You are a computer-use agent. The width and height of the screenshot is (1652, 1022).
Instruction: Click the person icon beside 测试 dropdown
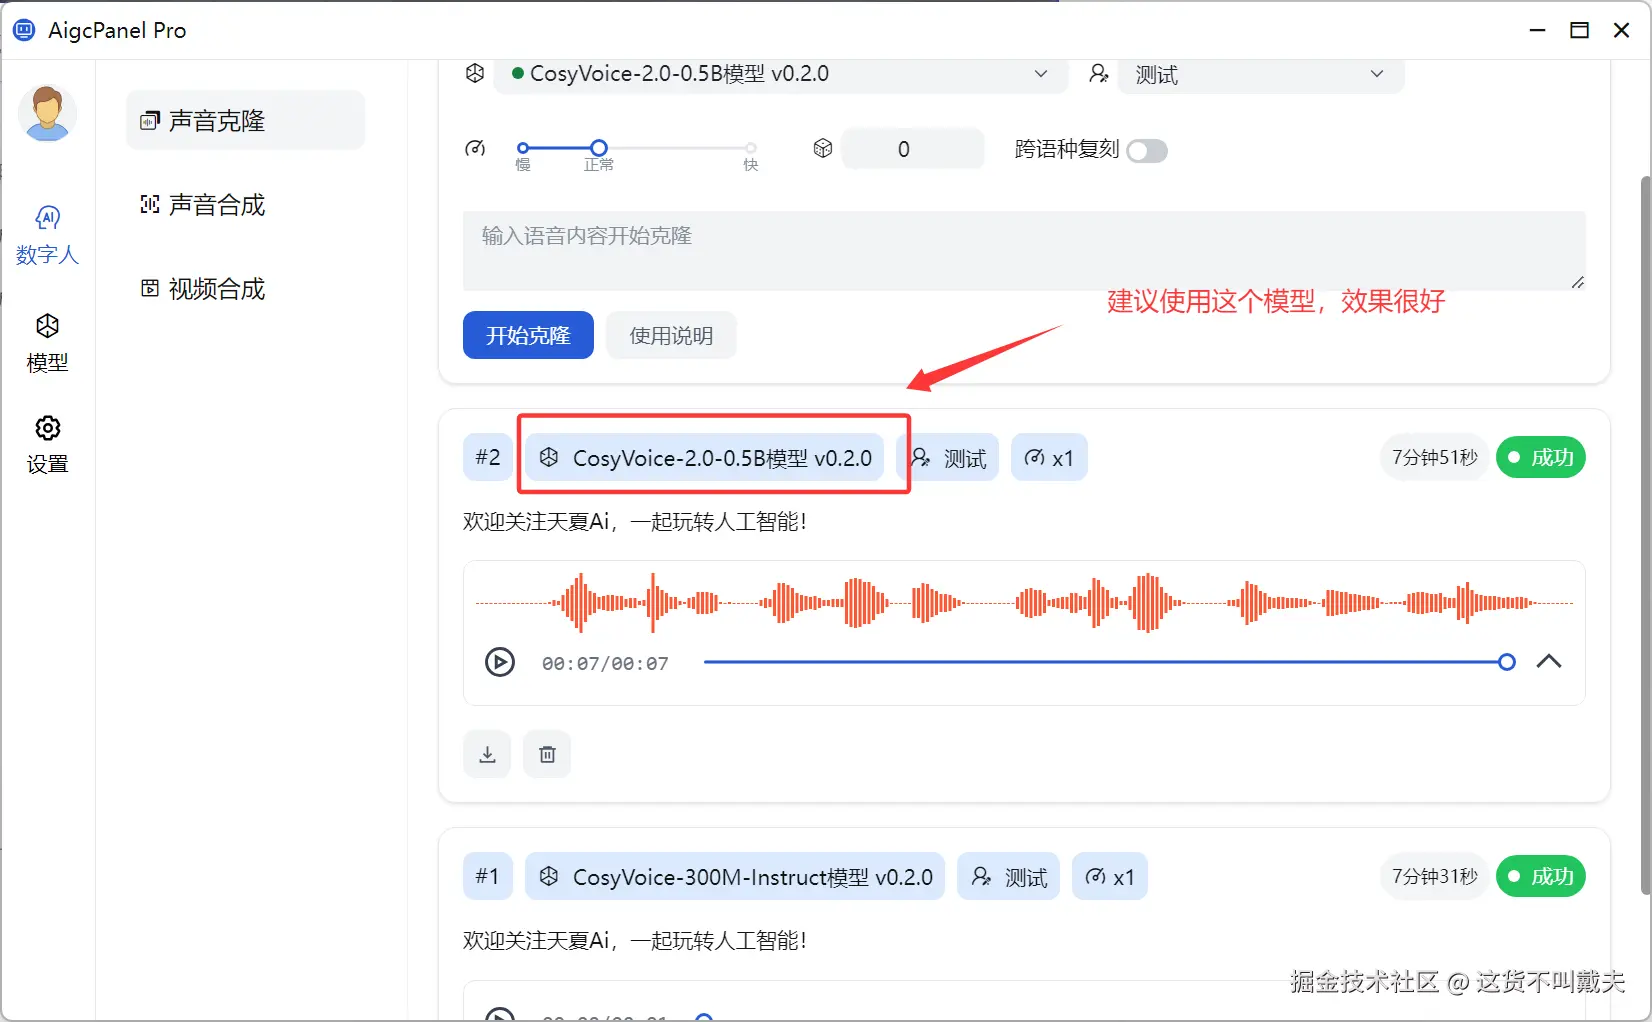1098,73
